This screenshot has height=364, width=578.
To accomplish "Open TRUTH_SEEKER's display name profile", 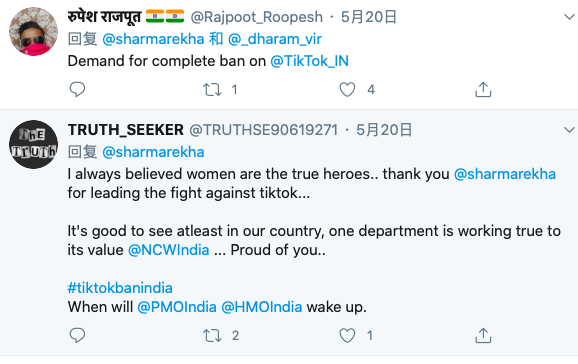I will point(126,130).
